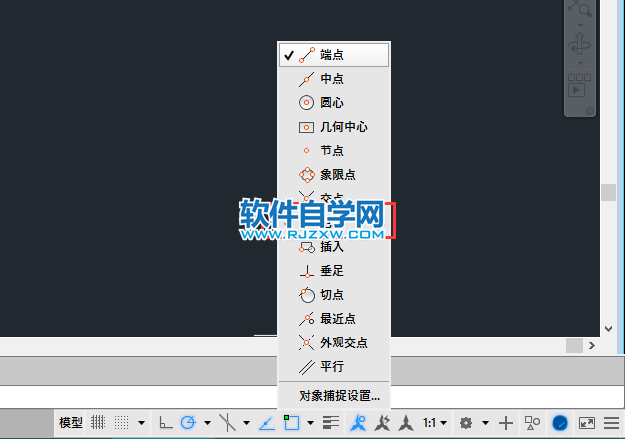The width and height of the screenshot is (625, 439).
Task: Click the orbit icon on navigation bar
Action: [580, 44]
